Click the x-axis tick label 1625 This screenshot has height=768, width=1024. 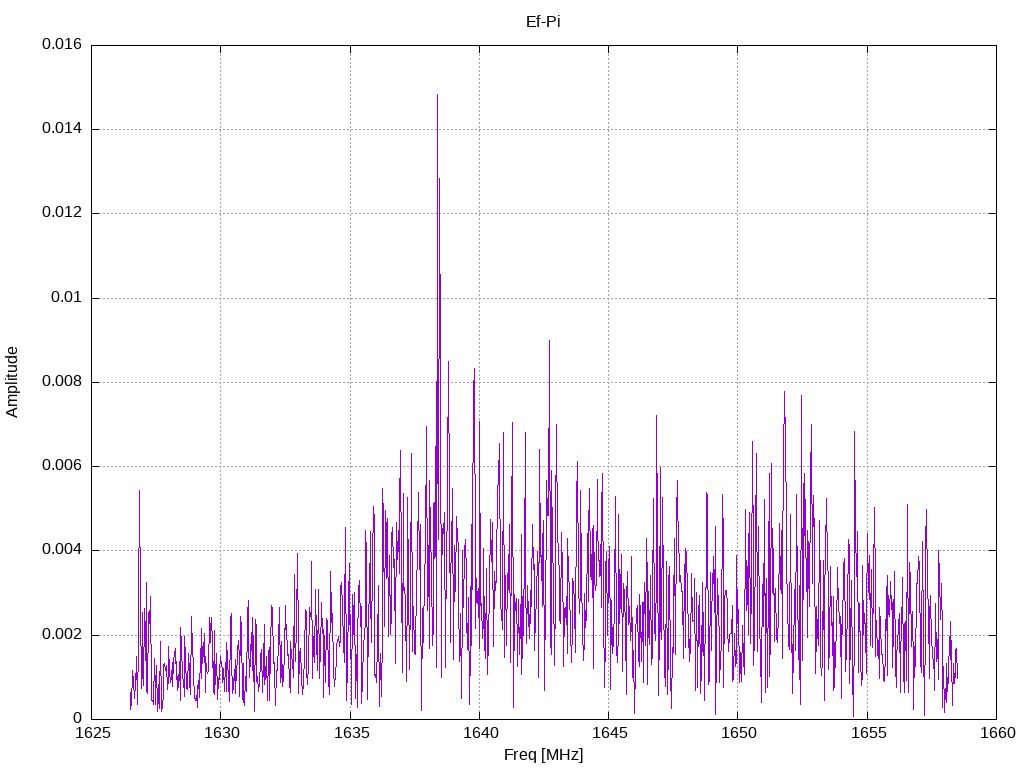pyautogui.click(x=93, y=733)
